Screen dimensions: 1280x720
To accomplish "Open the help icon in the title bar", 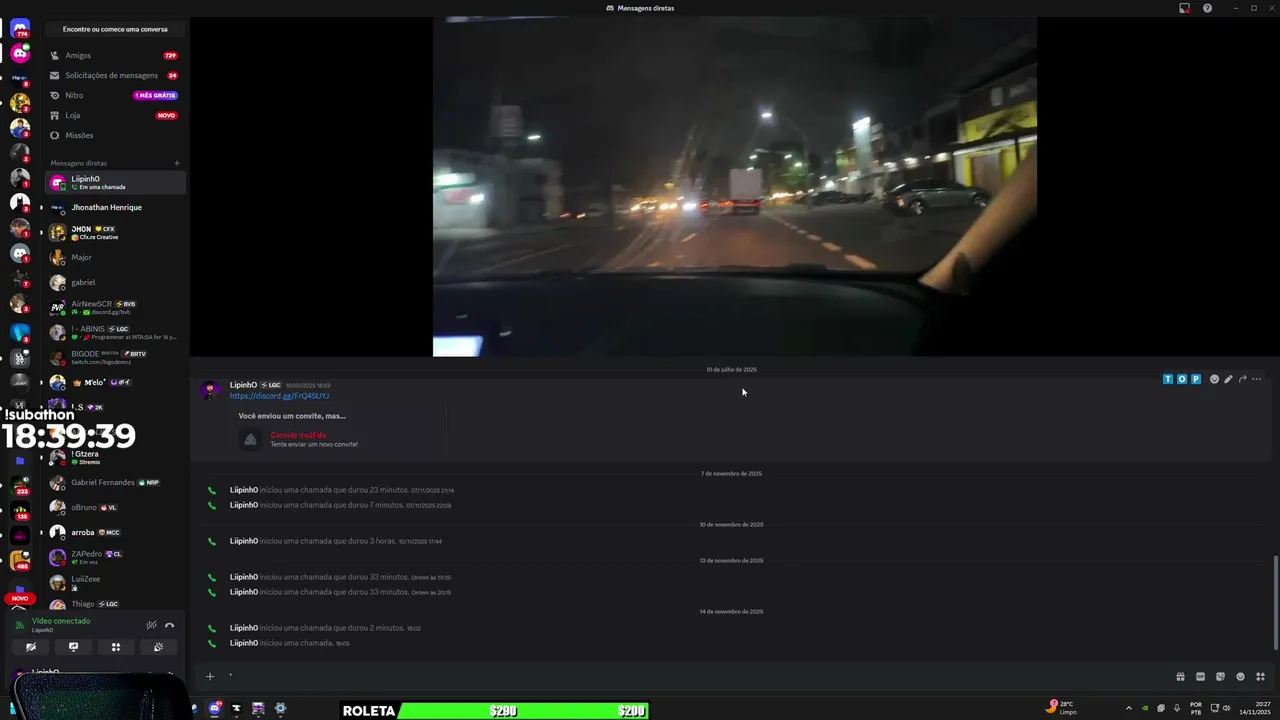I will coord(1207,8).
